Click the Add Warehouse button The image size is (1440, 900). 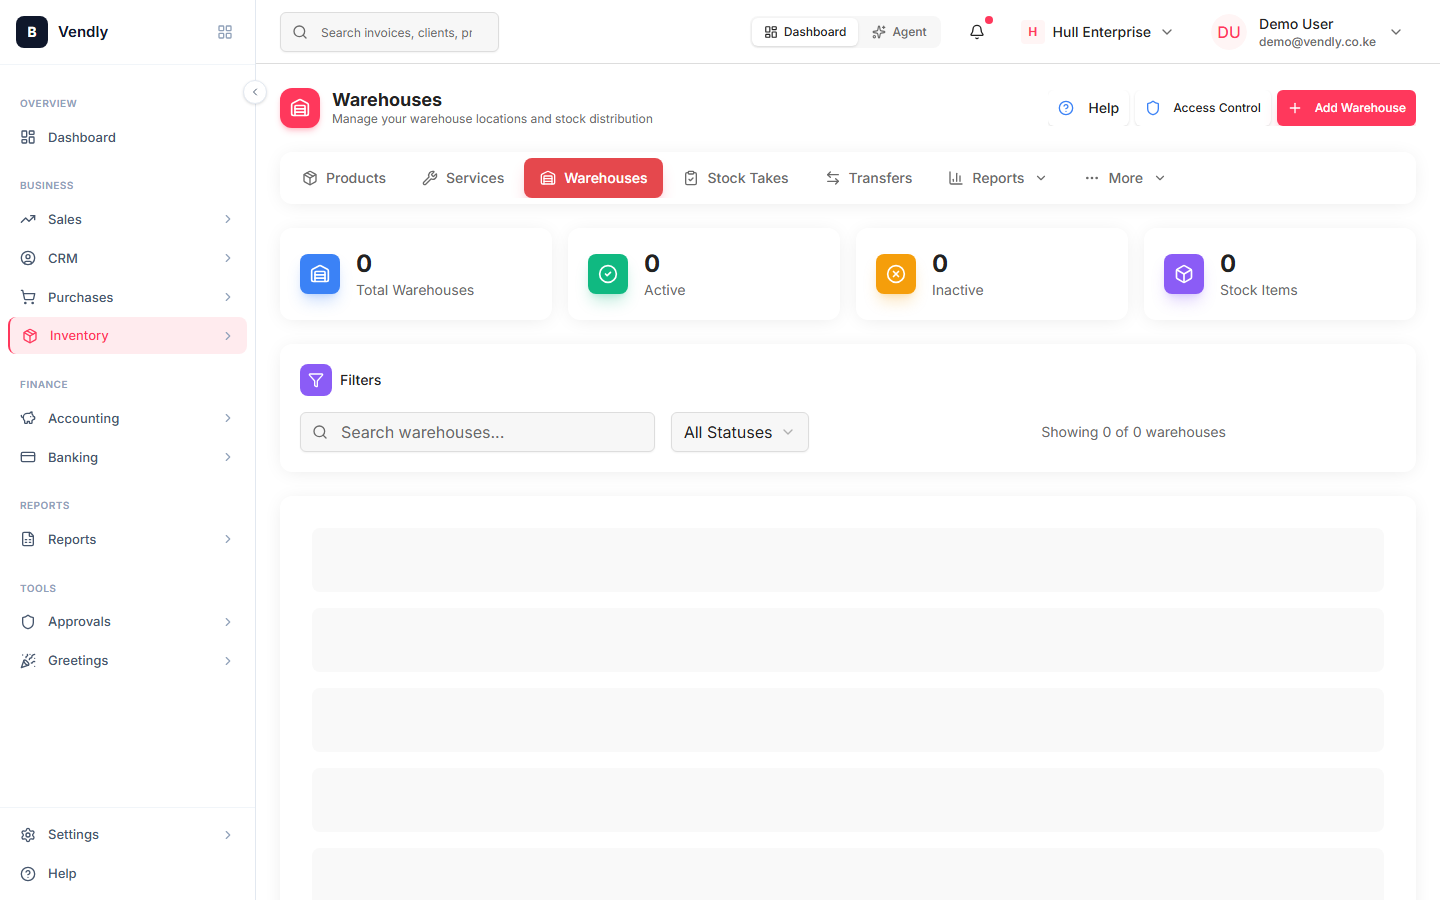click(1346, 108)
